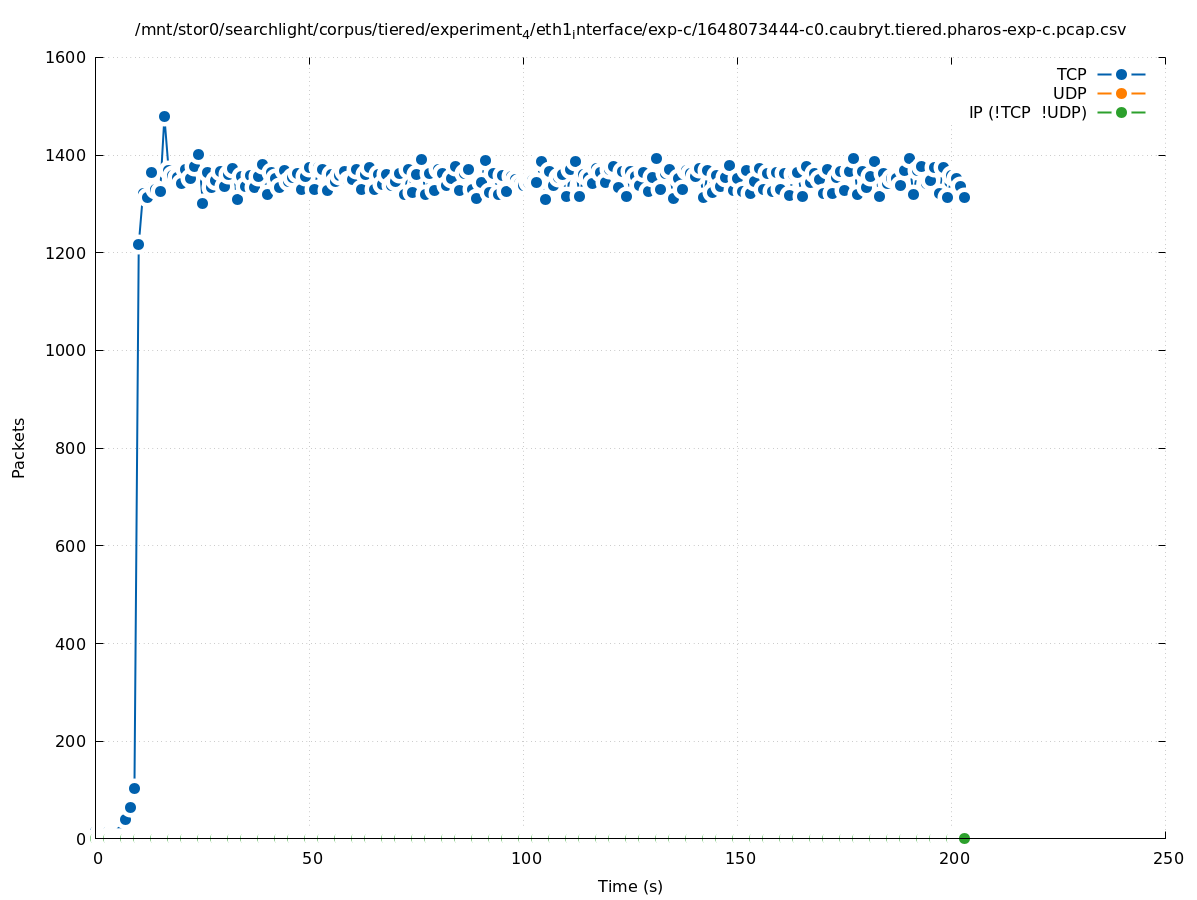The height and width of the screenshot is (900, 1197).
Task: Click the final TCP data point of the series
Action: click(964, 197)
